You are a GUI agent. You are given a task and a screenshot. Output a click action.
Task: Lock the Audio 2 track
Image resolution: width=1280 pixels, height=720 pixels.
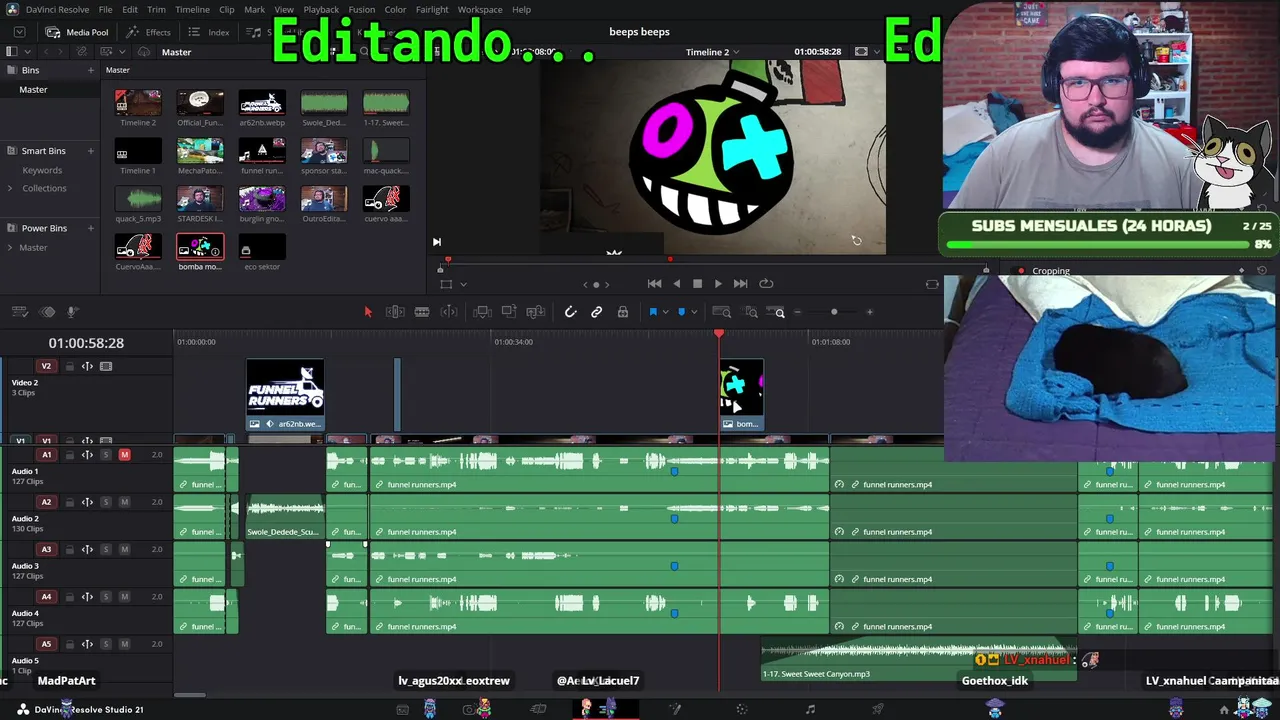[69, 502]
